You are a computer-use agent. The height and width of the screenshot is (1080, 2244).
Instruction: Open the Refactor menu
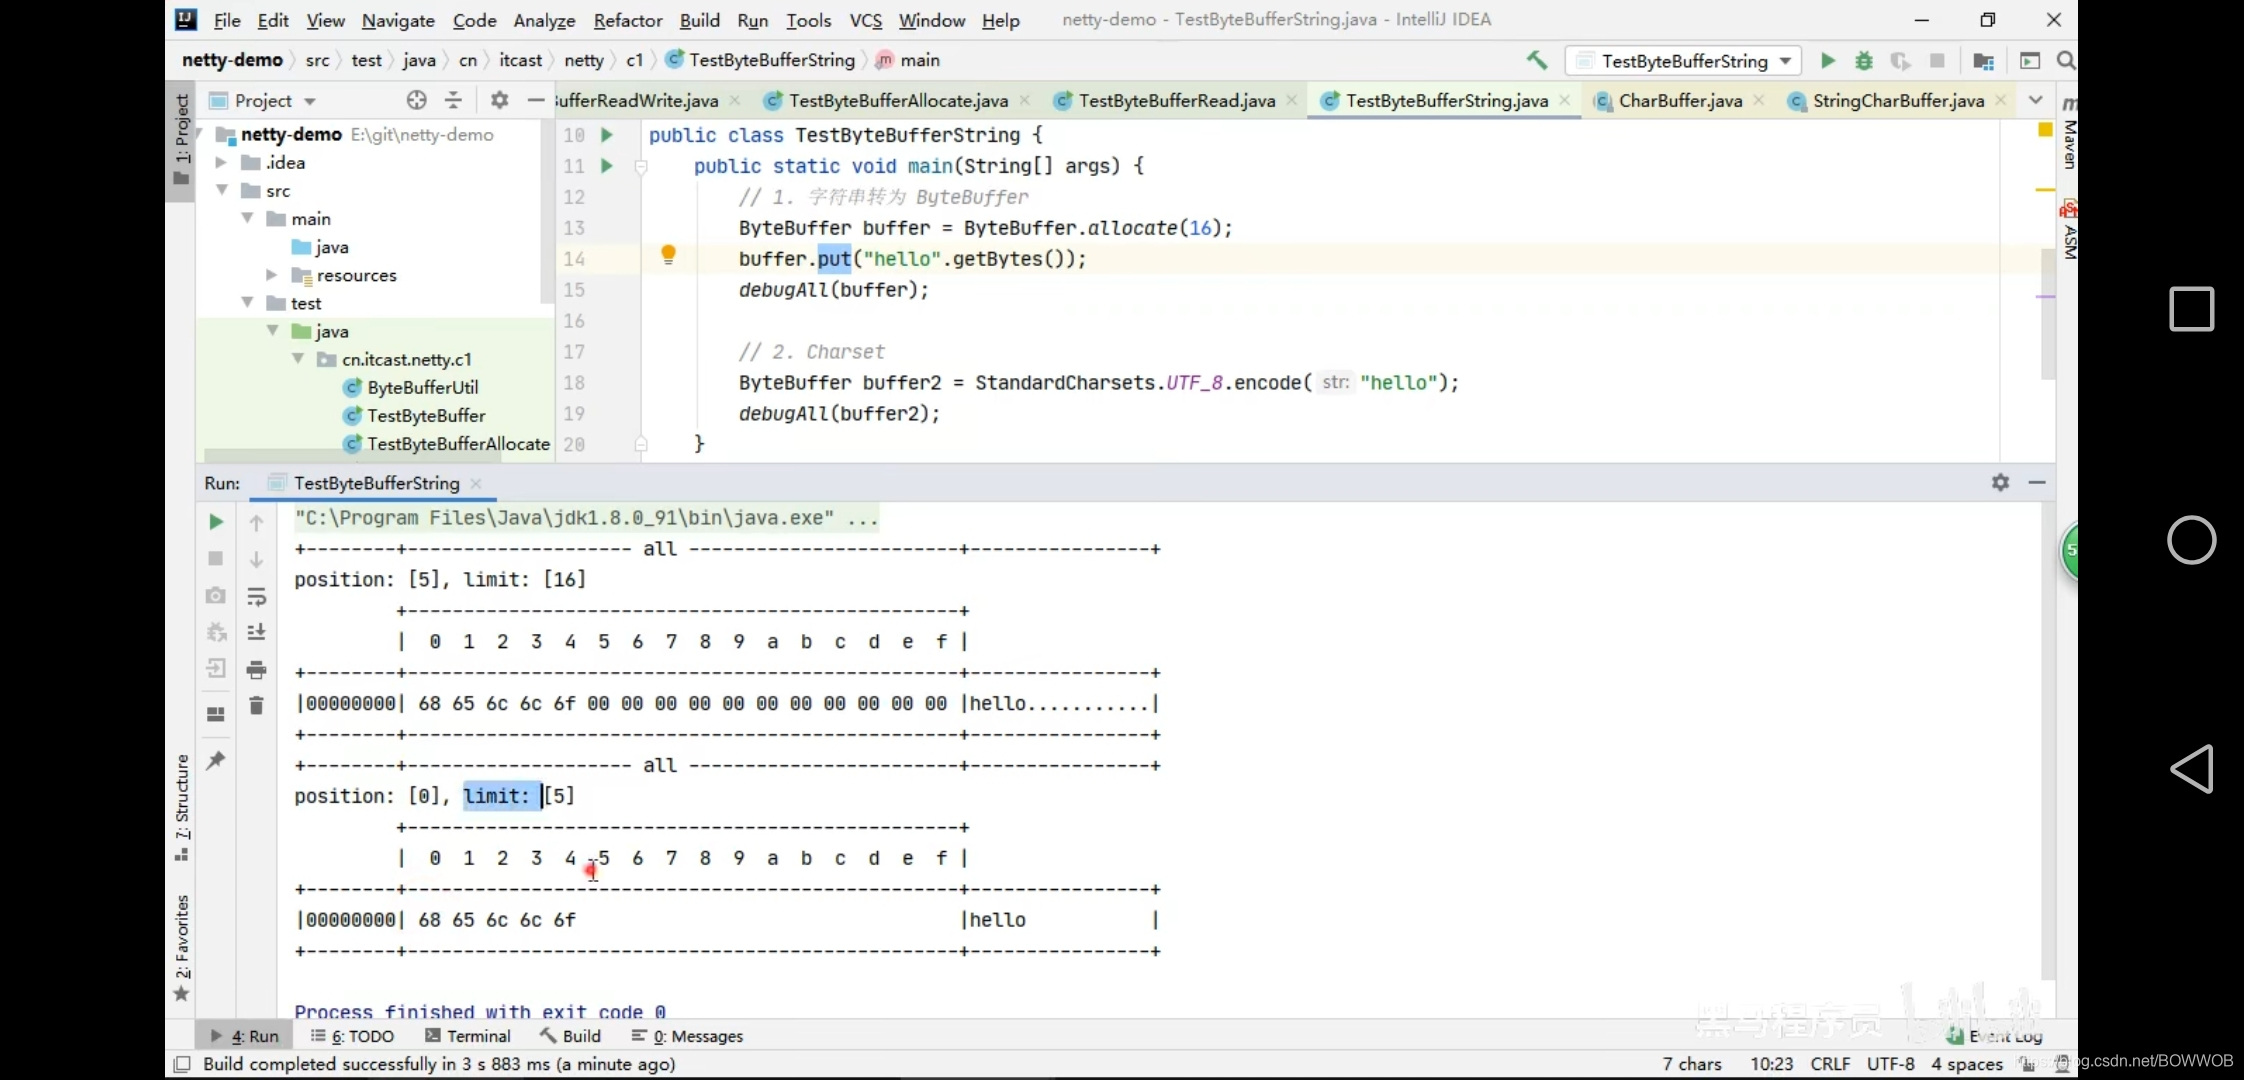coord(627,20)
